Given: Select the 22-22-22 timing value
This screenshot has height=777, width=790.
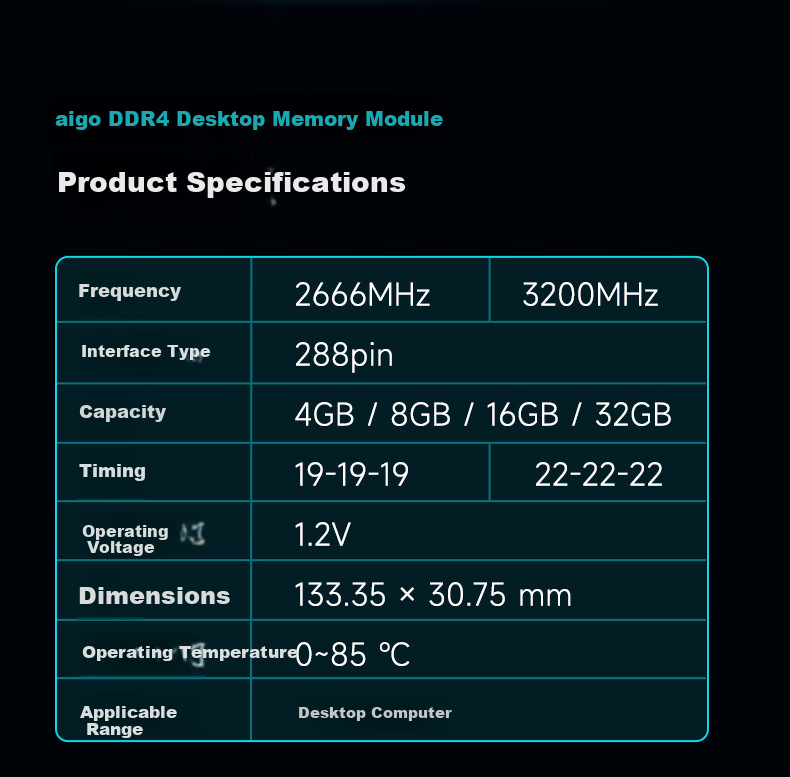Looking at the screenshot, I should click(599, 475).
